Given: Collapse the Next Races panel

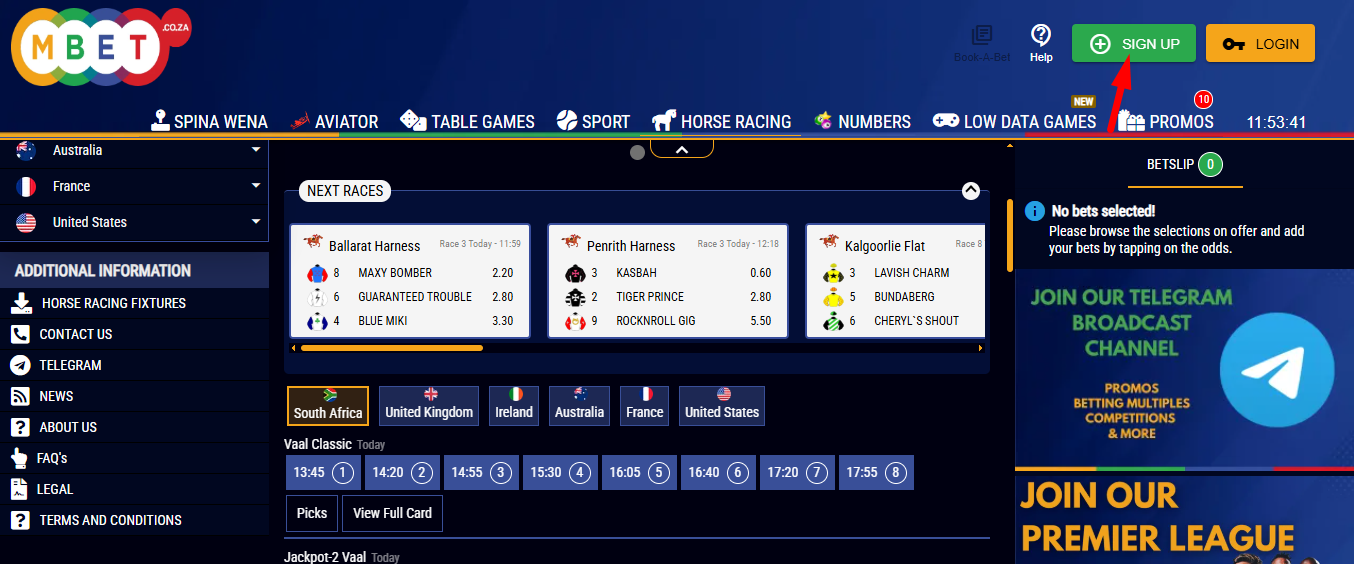Looking at the screenshot, I should (x=970, y=191).
